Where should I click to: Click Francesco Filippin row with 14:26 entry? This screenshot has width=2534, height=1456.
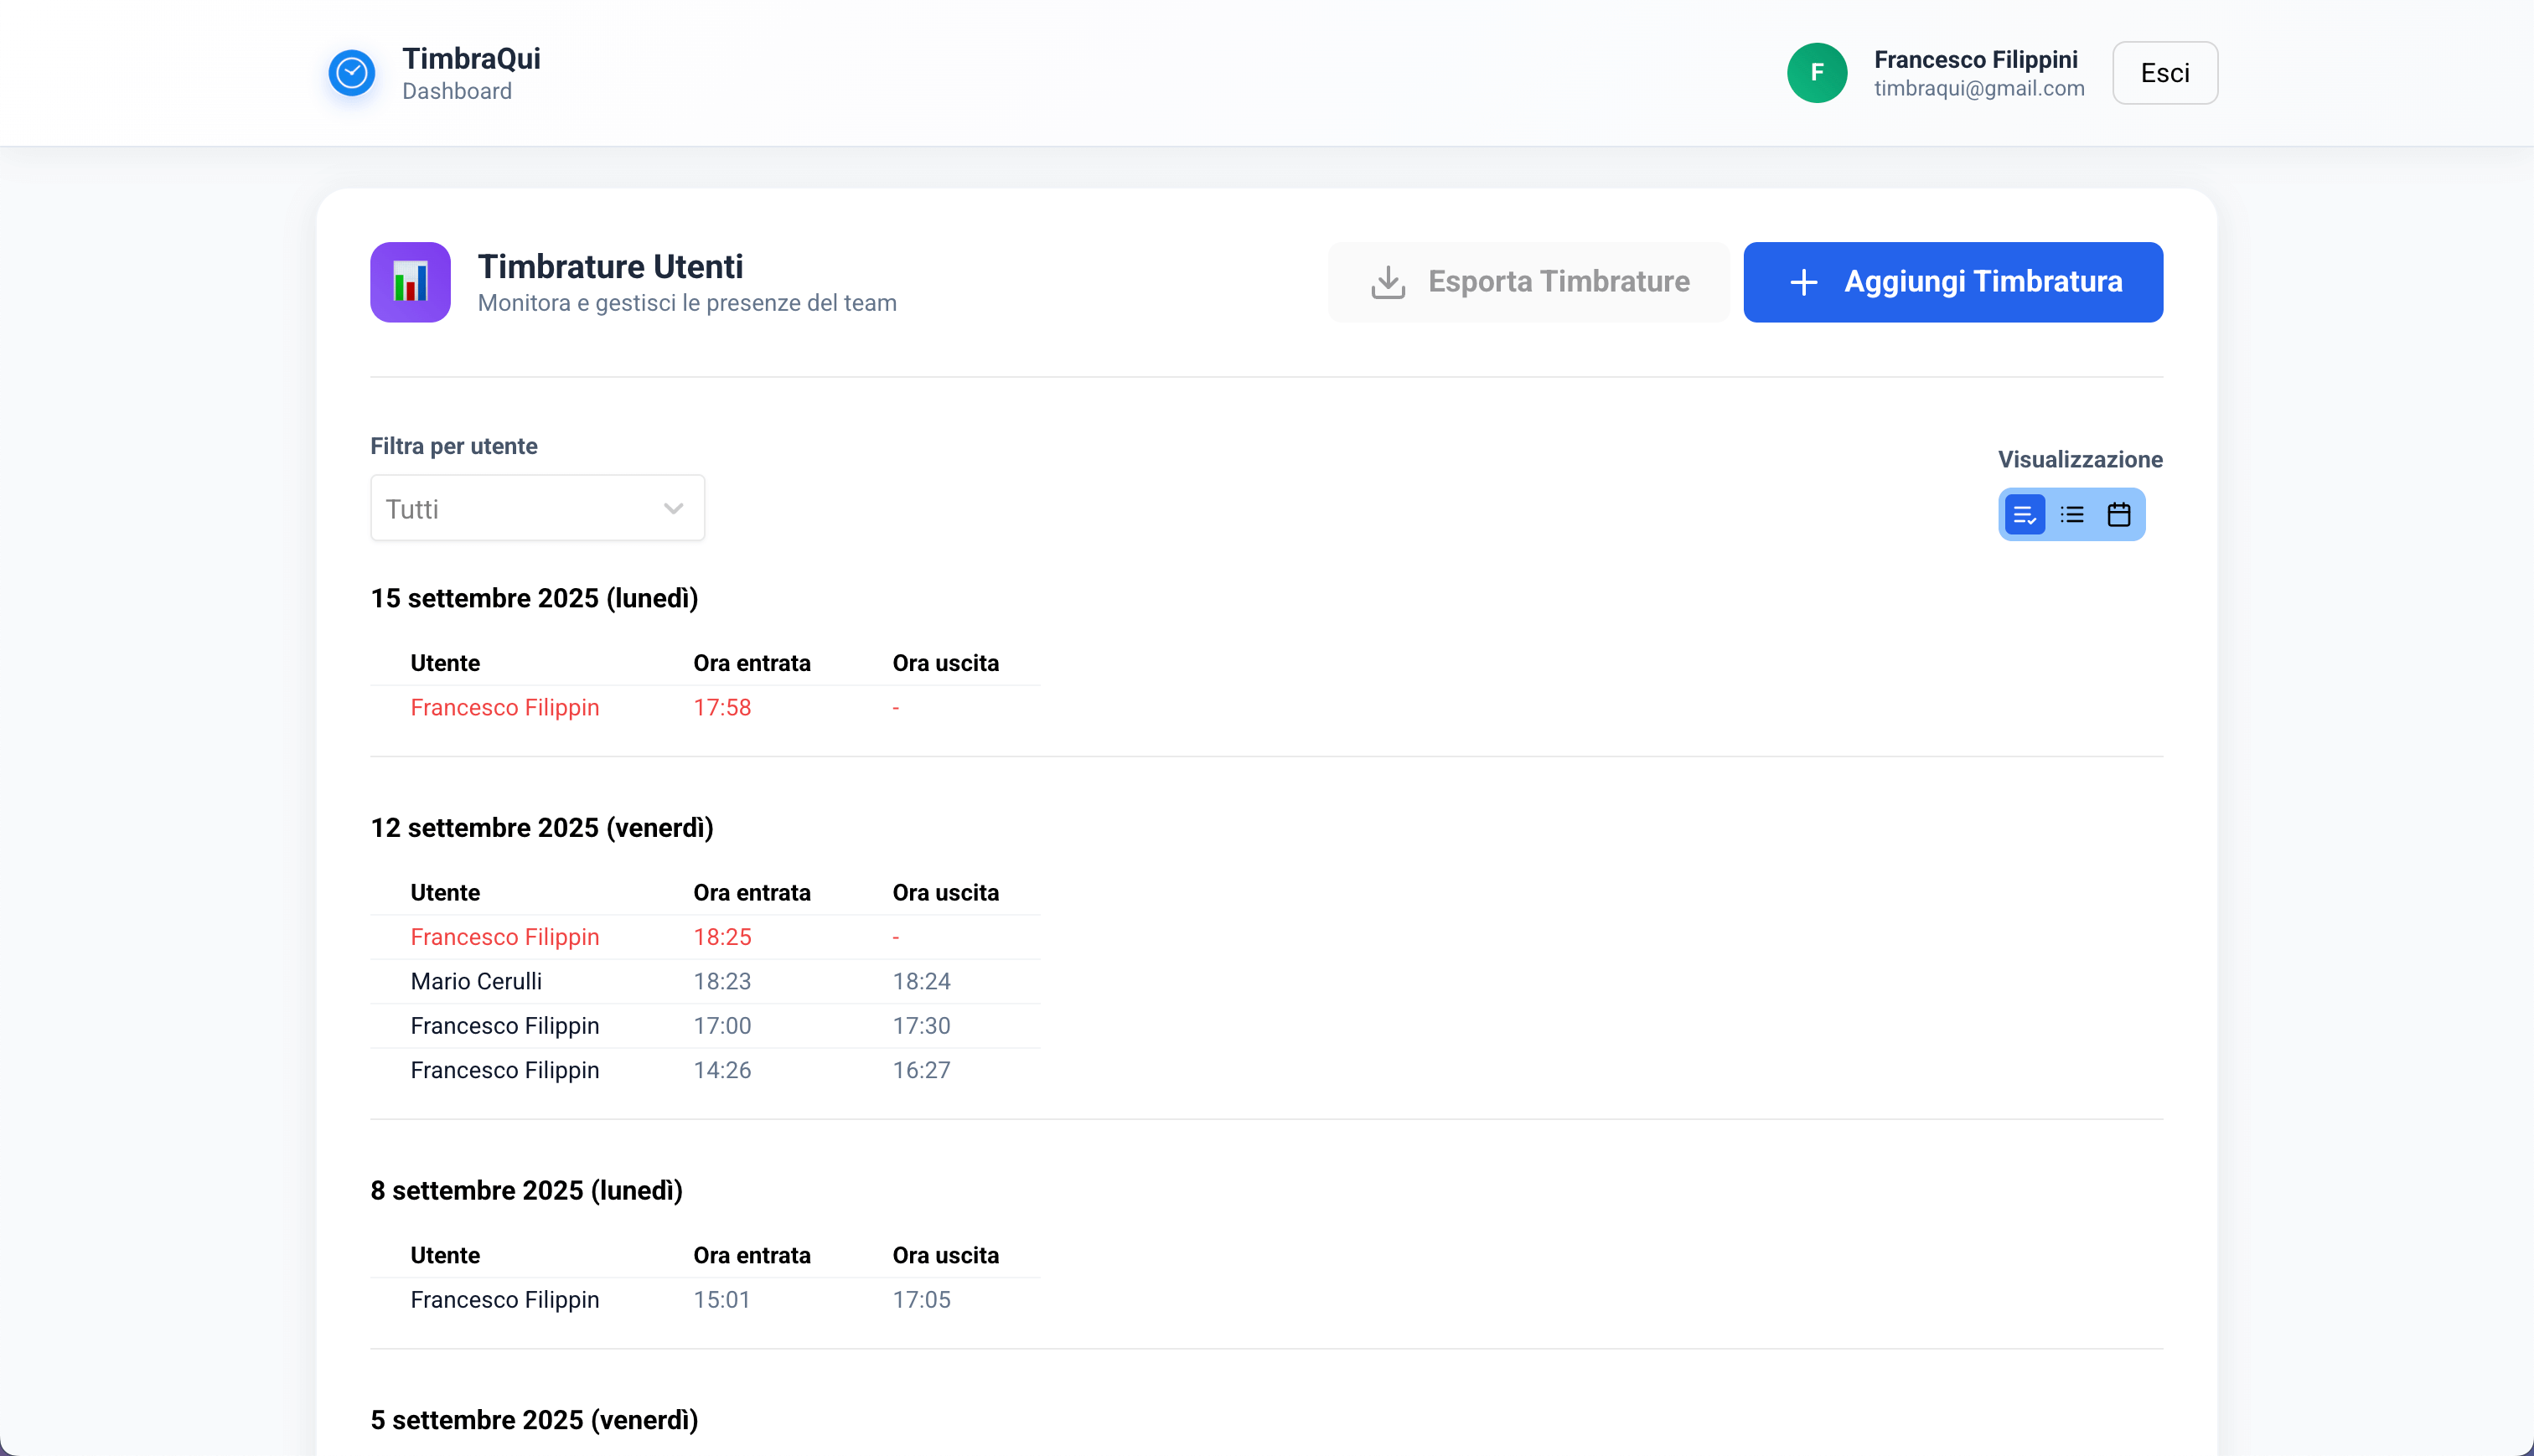504,1070
